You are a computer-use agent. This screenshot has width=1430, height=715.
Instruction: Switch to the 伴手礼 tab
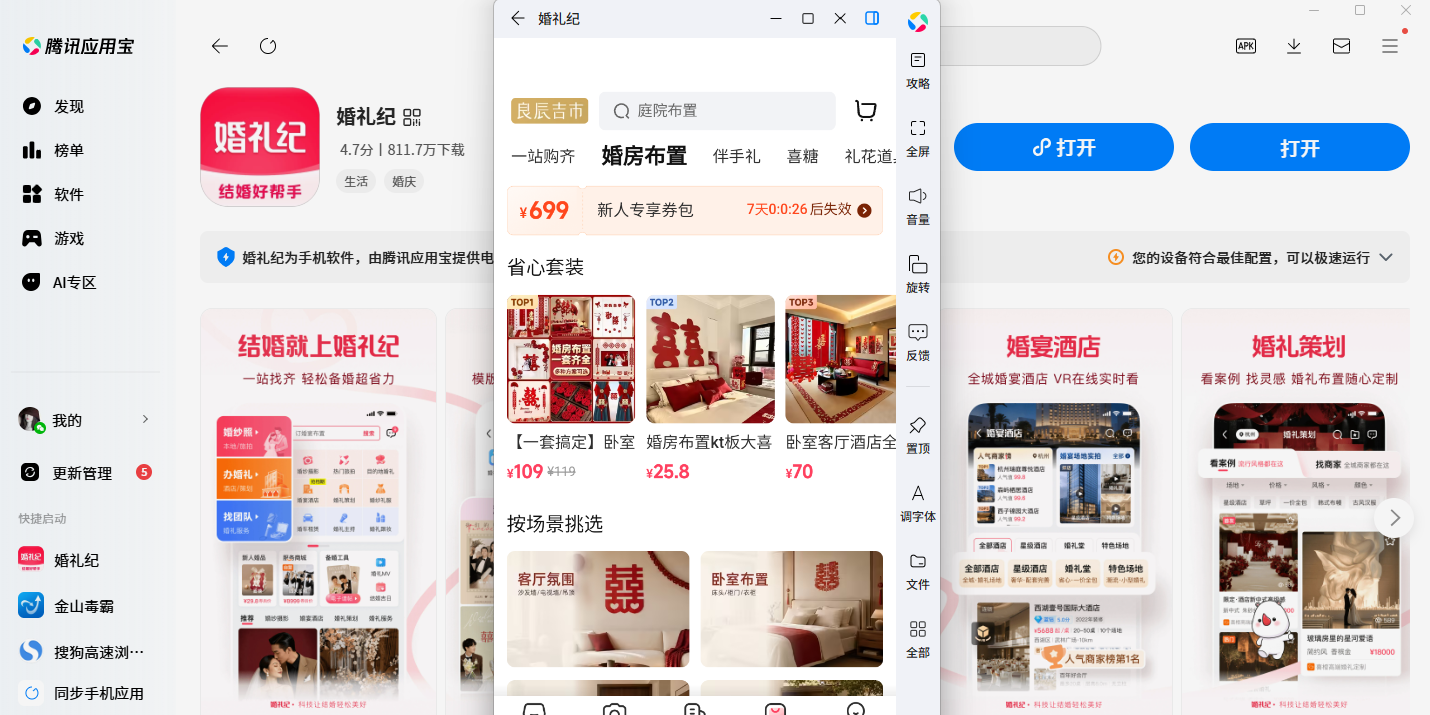[x=737, y=156]
